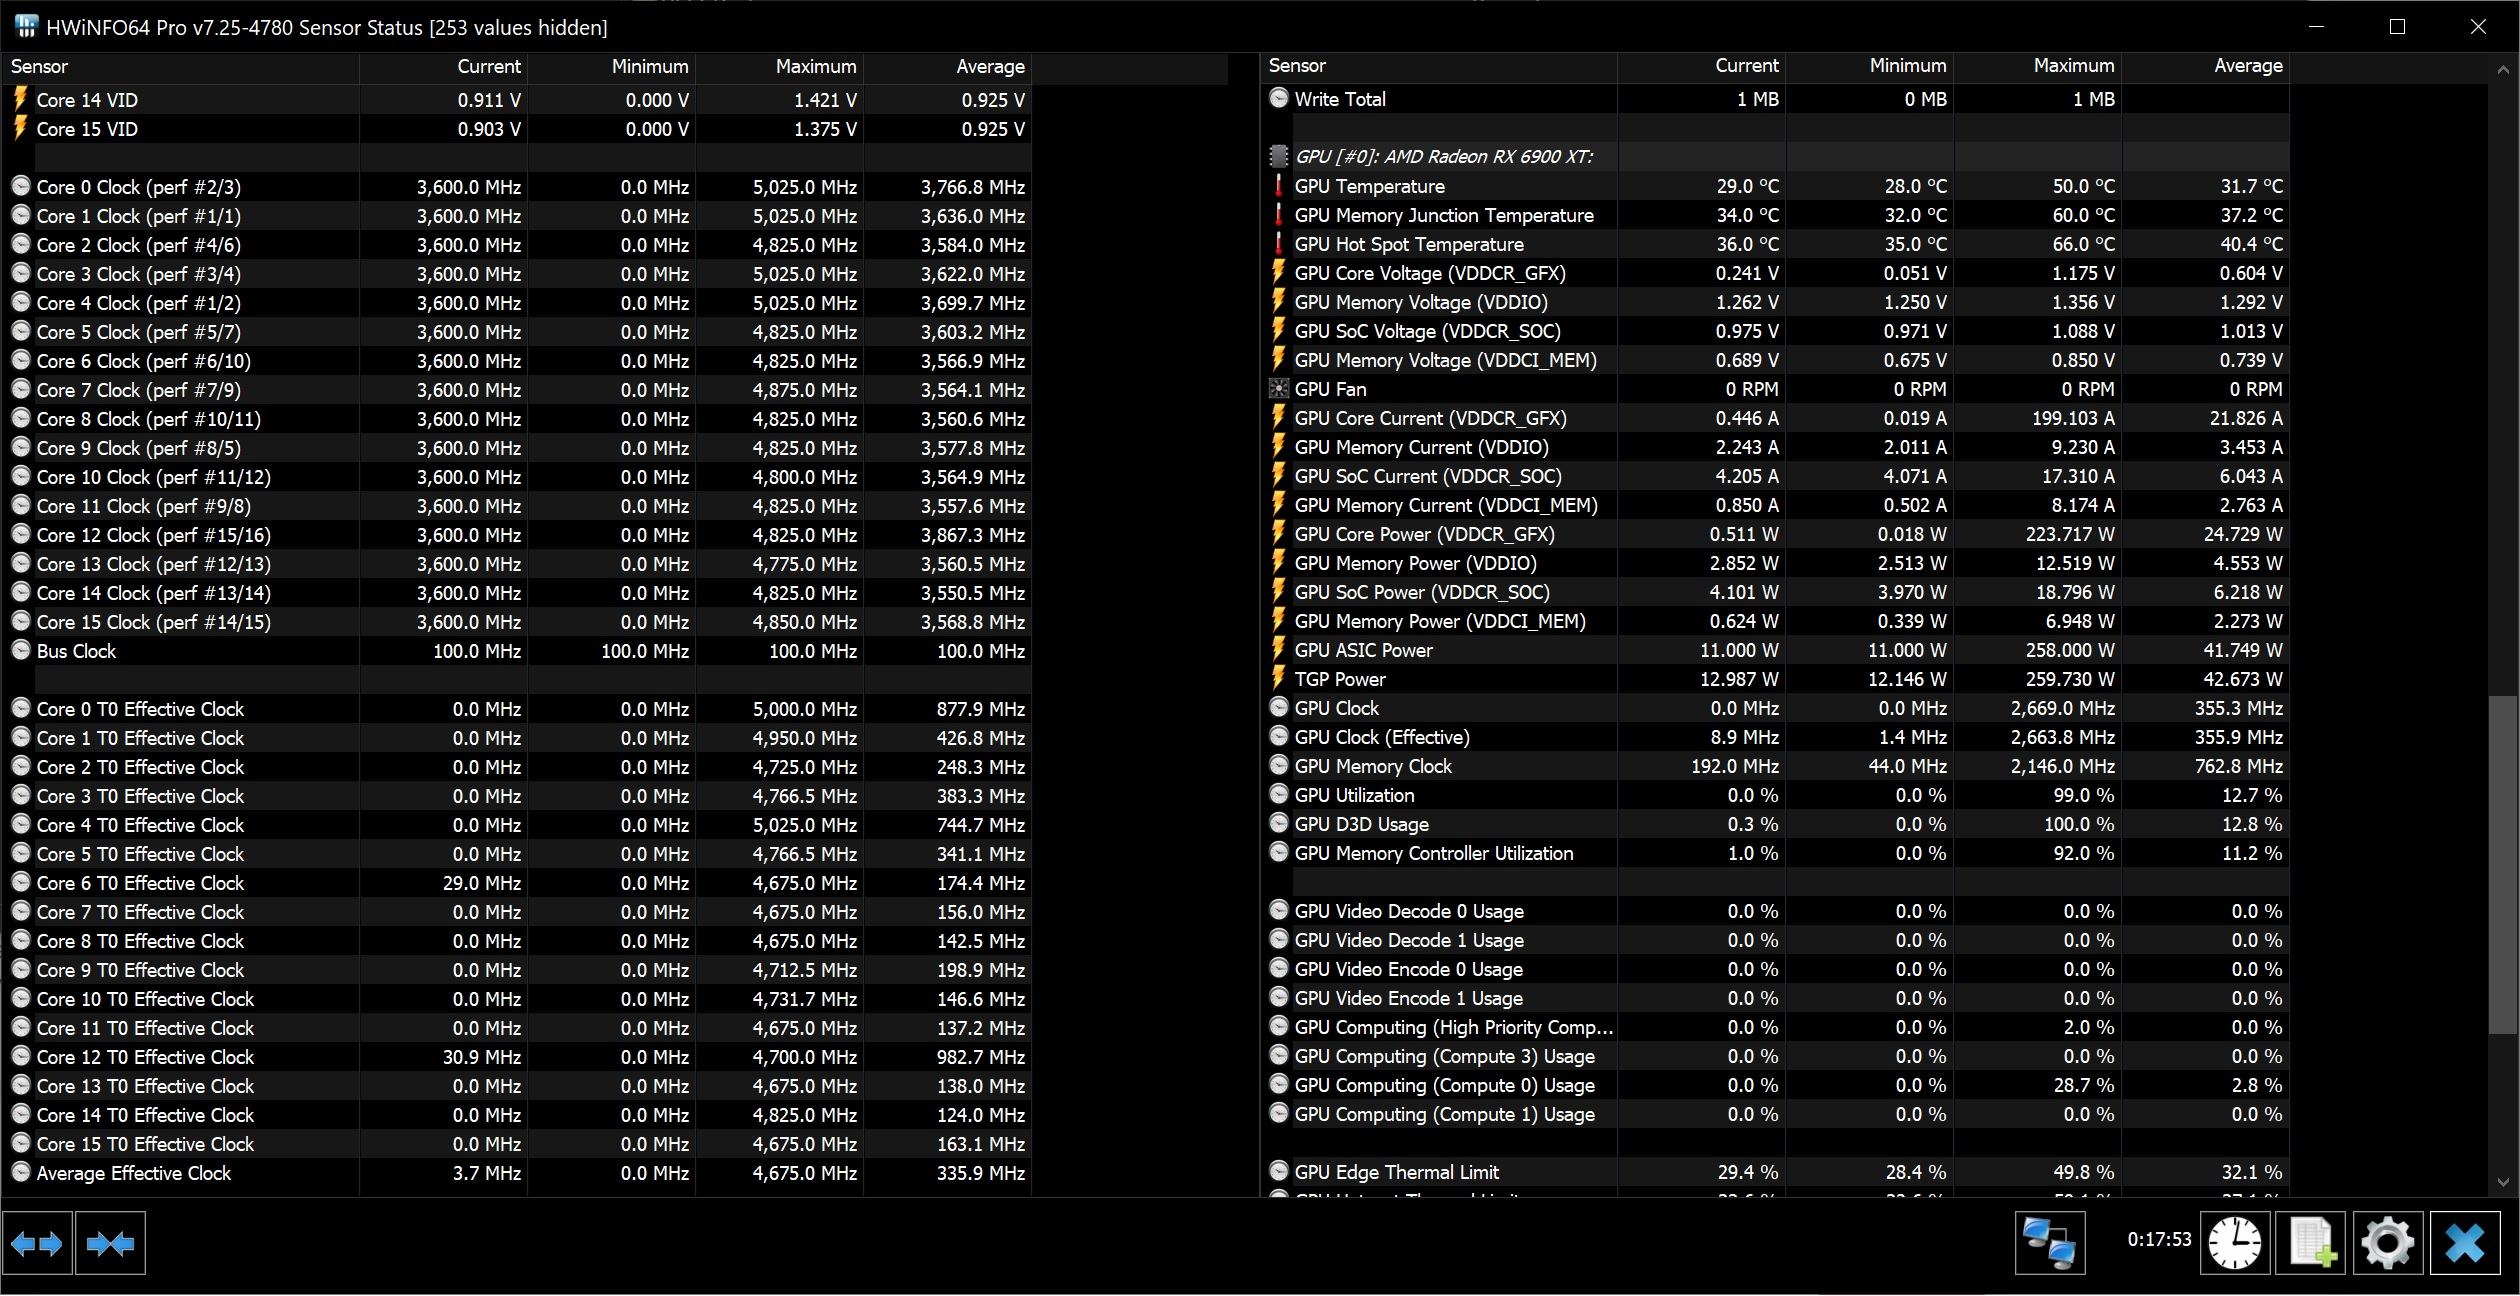Select the GPU Memory Clock row
This screenshot has width=2520, height=1296.
(1775, 766)
